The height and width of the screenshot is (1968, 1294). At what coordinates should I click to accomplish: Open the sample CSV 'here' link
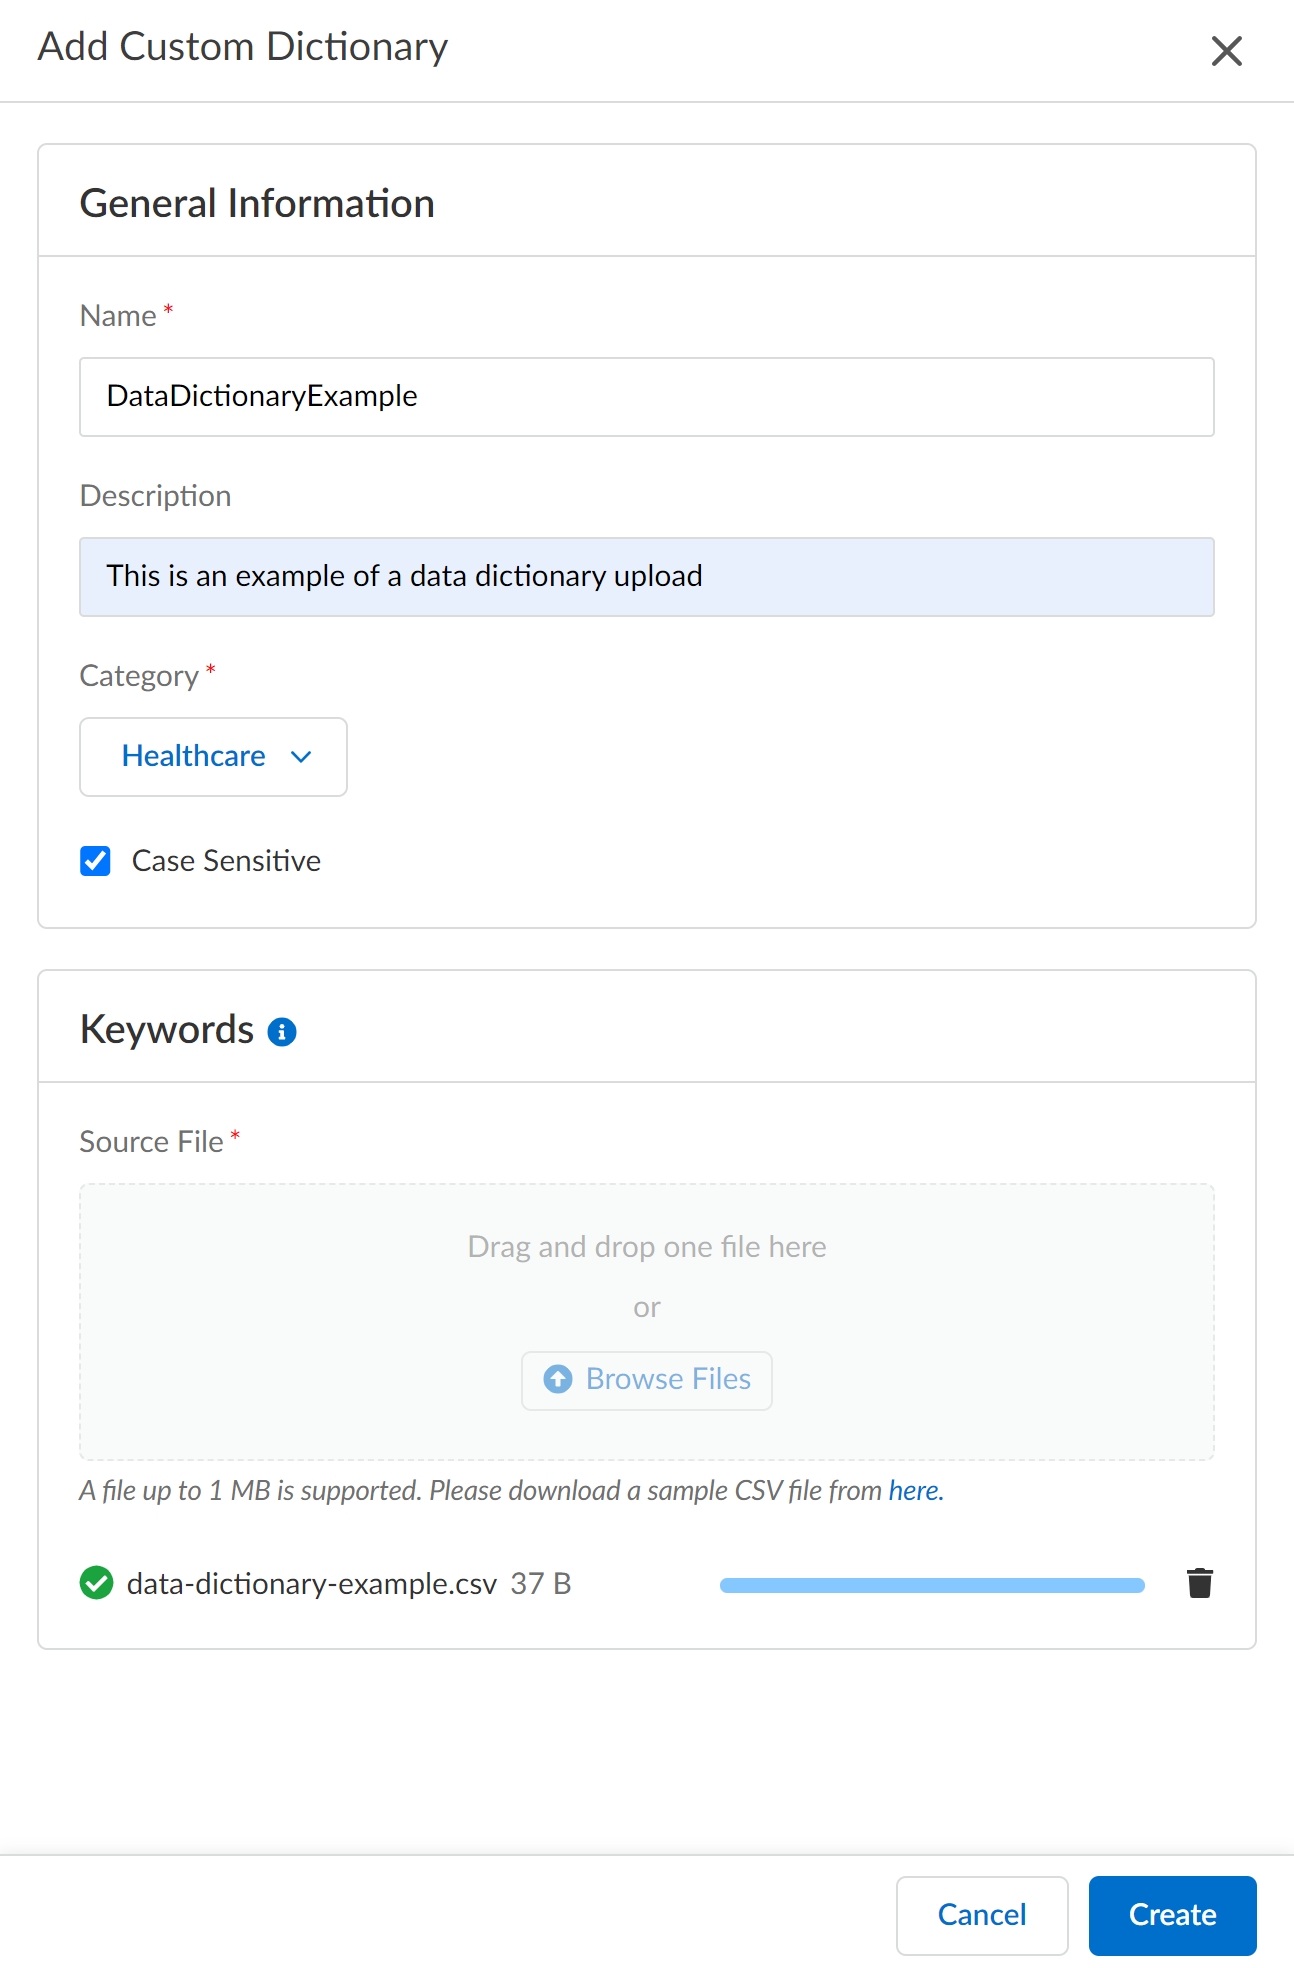pyautogui.click(x=915, y=1491)
